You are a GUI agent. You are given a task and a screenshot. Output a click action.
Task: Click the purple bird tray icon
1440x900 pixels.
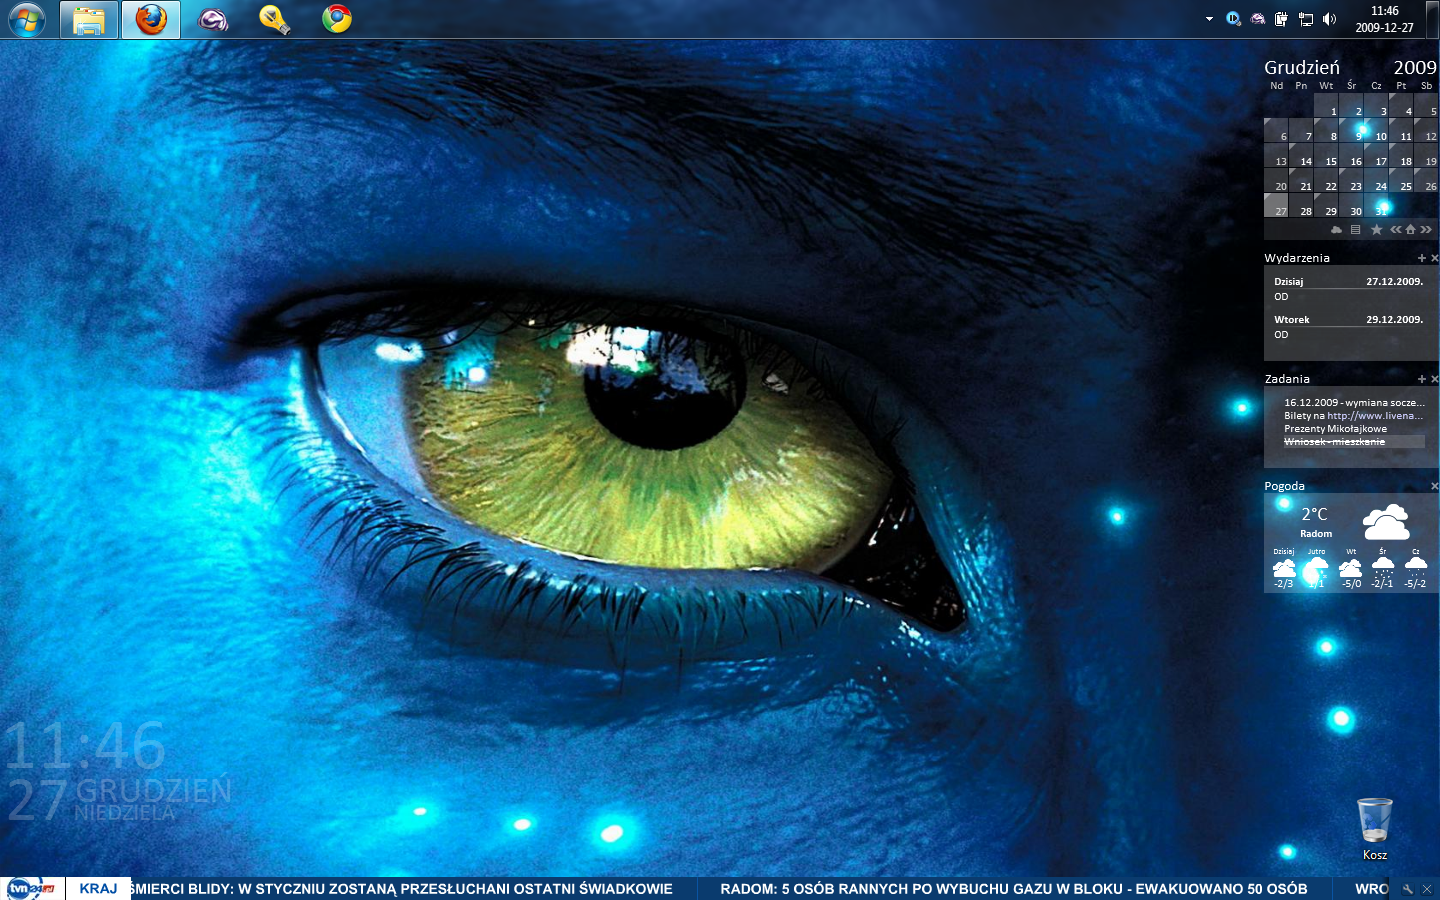point(1258,19)
